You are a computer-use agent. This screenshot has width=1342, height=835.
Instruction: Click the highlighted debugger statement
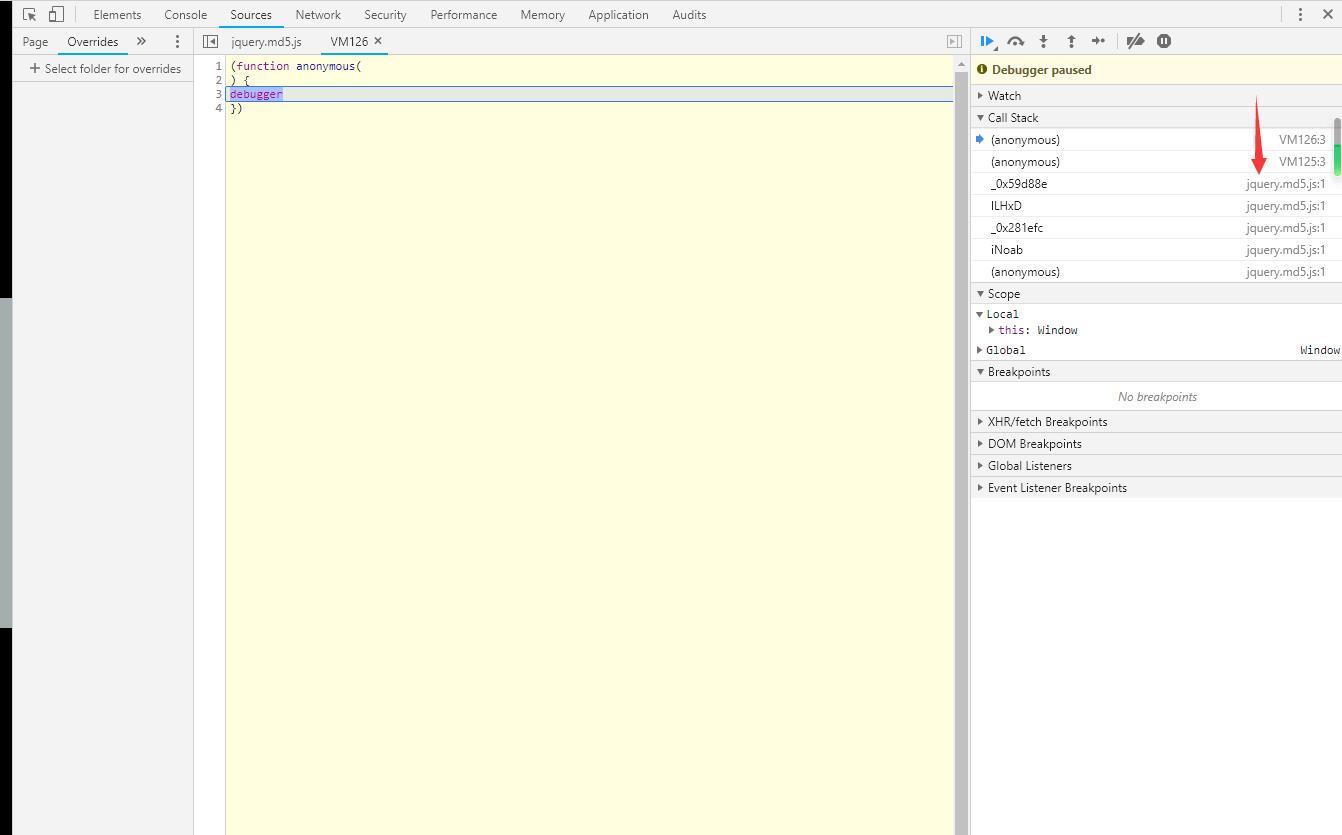point(256,94)
